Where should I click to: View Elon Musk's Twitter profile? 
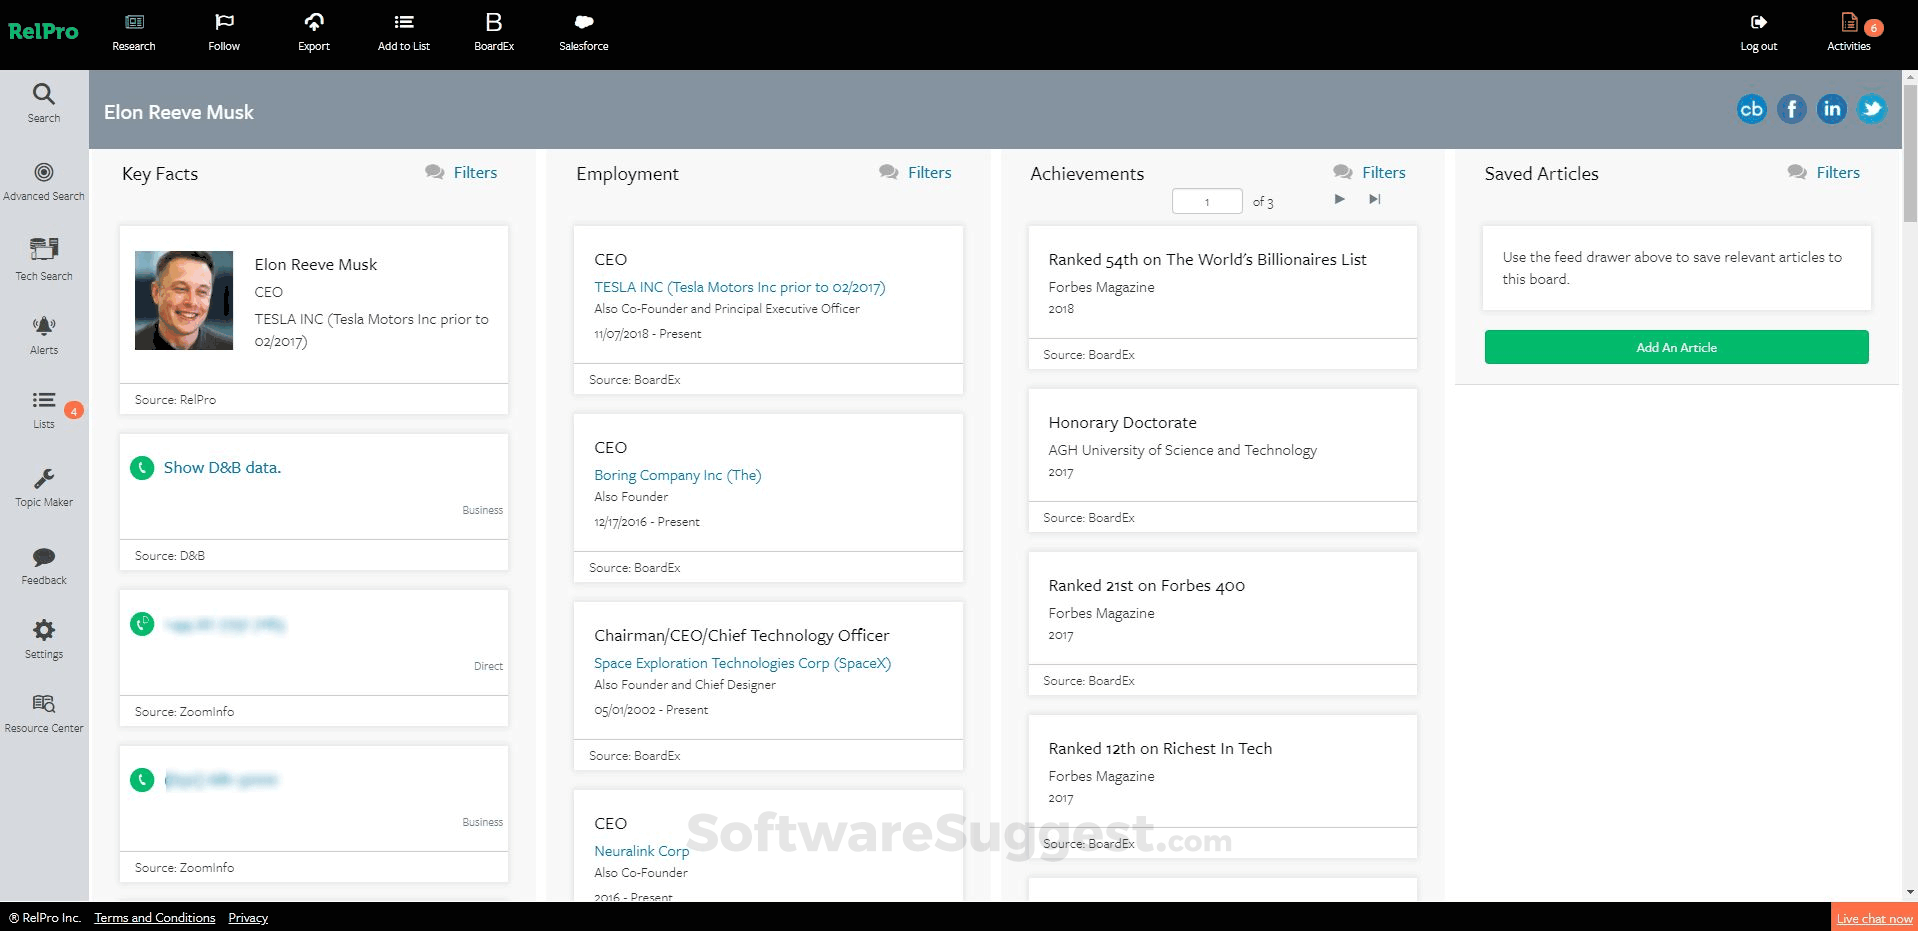click(x=1871, y=109)
